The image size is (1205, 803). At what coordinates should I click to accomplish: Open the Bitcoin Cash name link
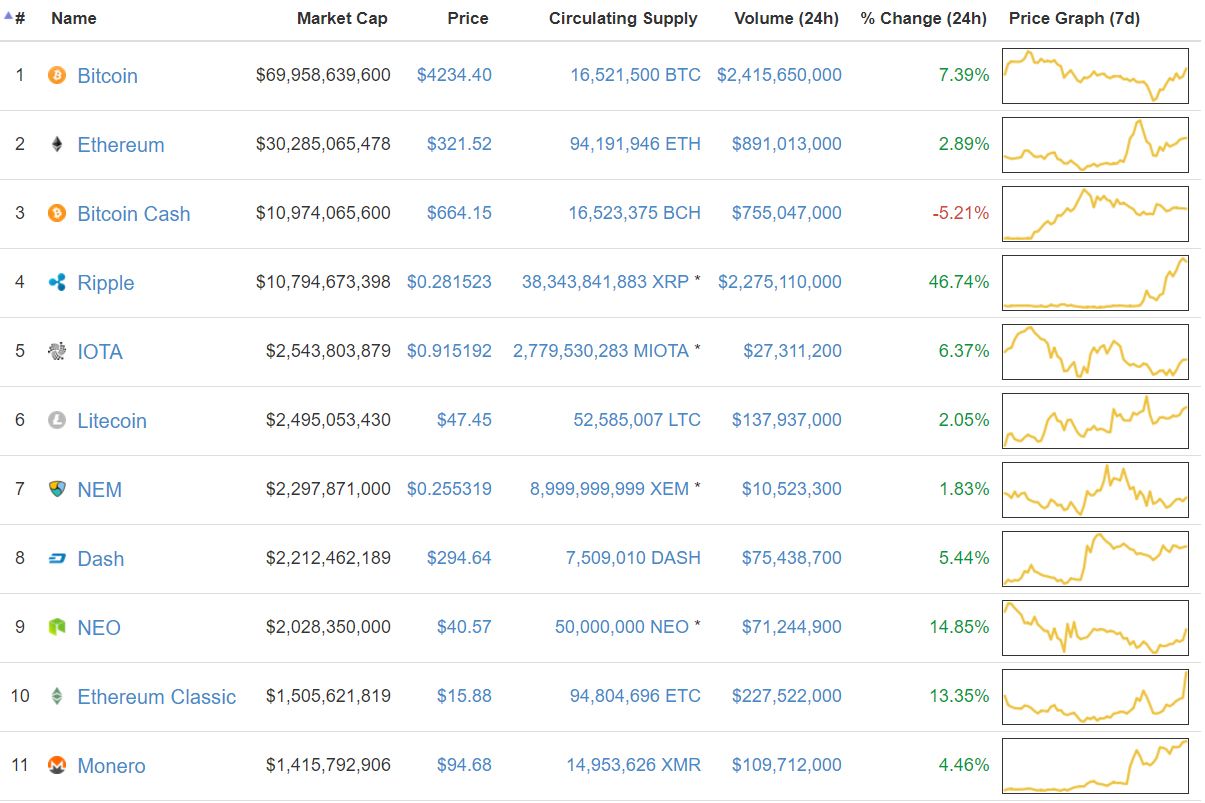click(x=134, y=213)
